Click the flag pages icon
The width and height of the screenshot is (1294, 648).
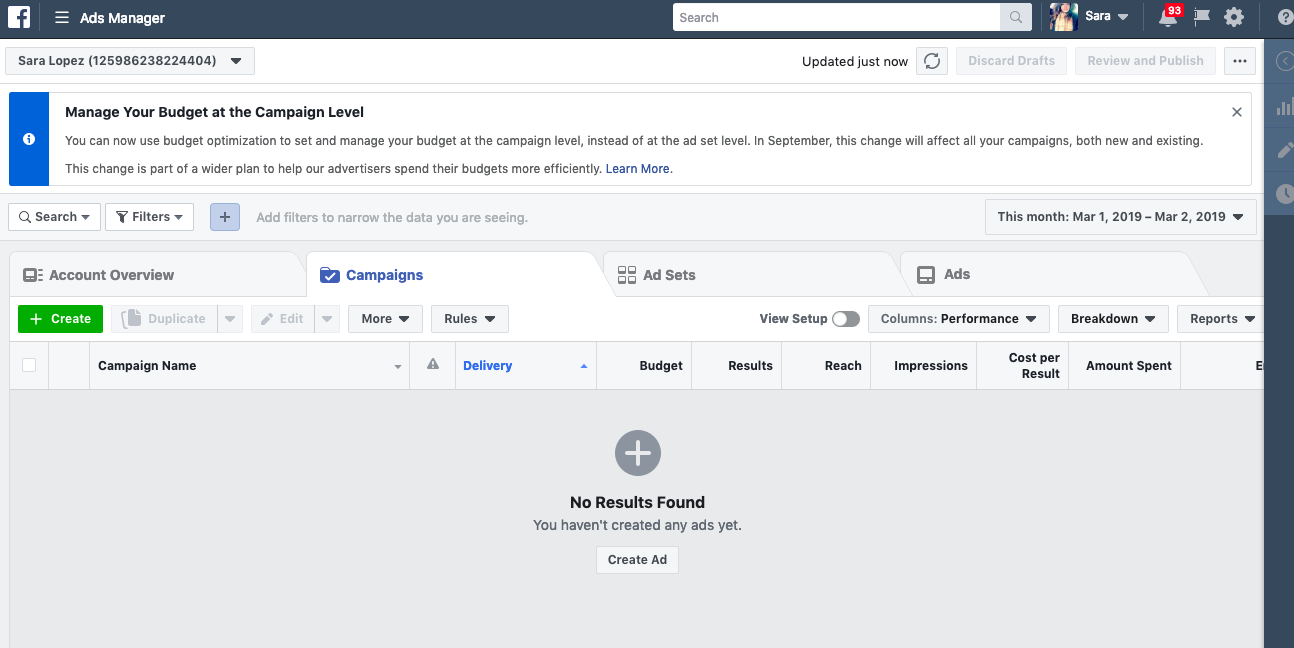pyautogui.click(x=1203, y=17)
